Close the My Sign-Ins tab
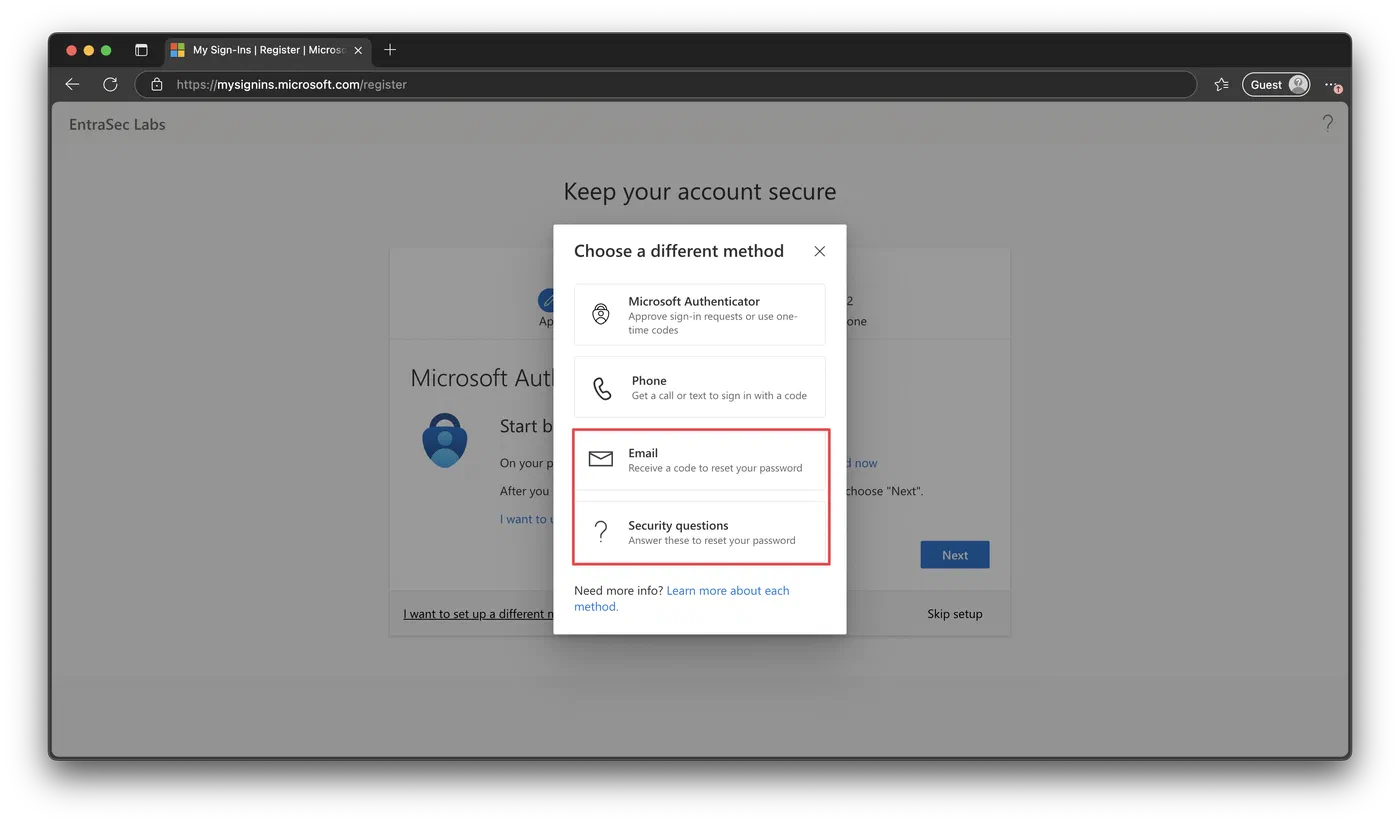Viewport: 1400px width, 824px height. 358,50
